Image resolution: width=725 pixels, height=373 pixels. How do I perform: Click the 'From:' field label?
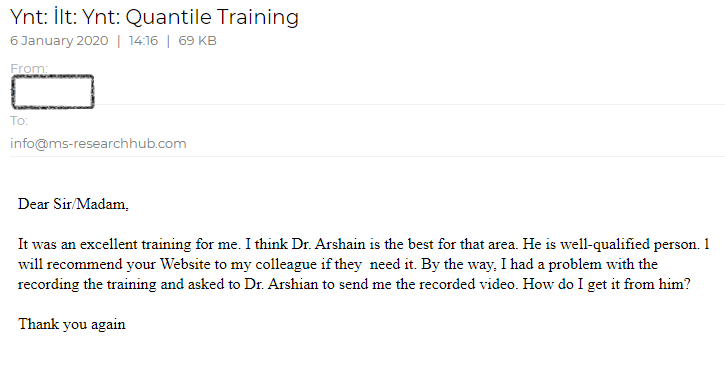[29, 68]
